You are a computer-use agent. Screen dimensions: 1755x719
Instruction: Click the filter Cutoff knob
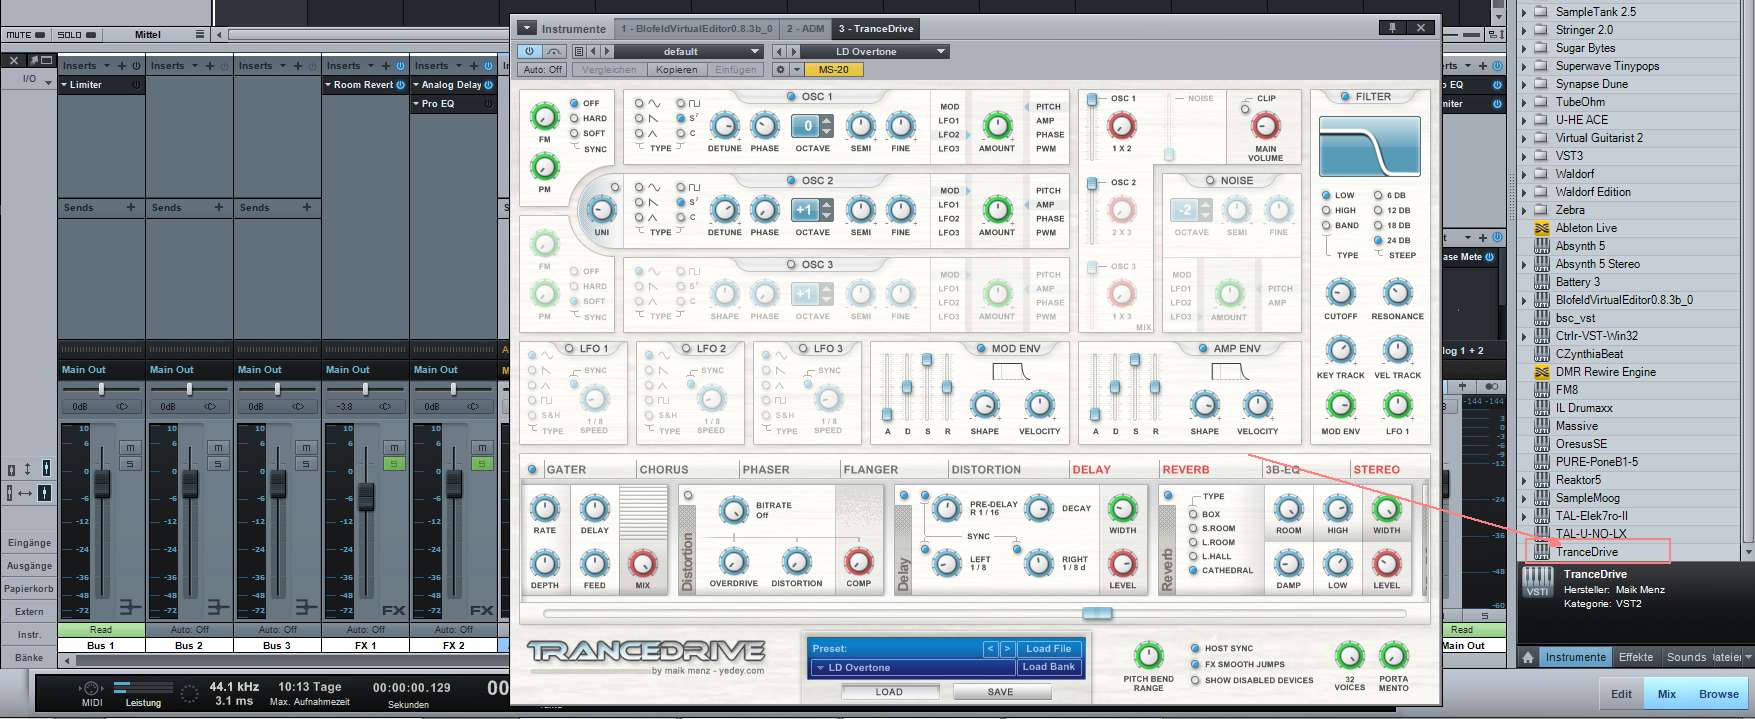(1340, 292)
